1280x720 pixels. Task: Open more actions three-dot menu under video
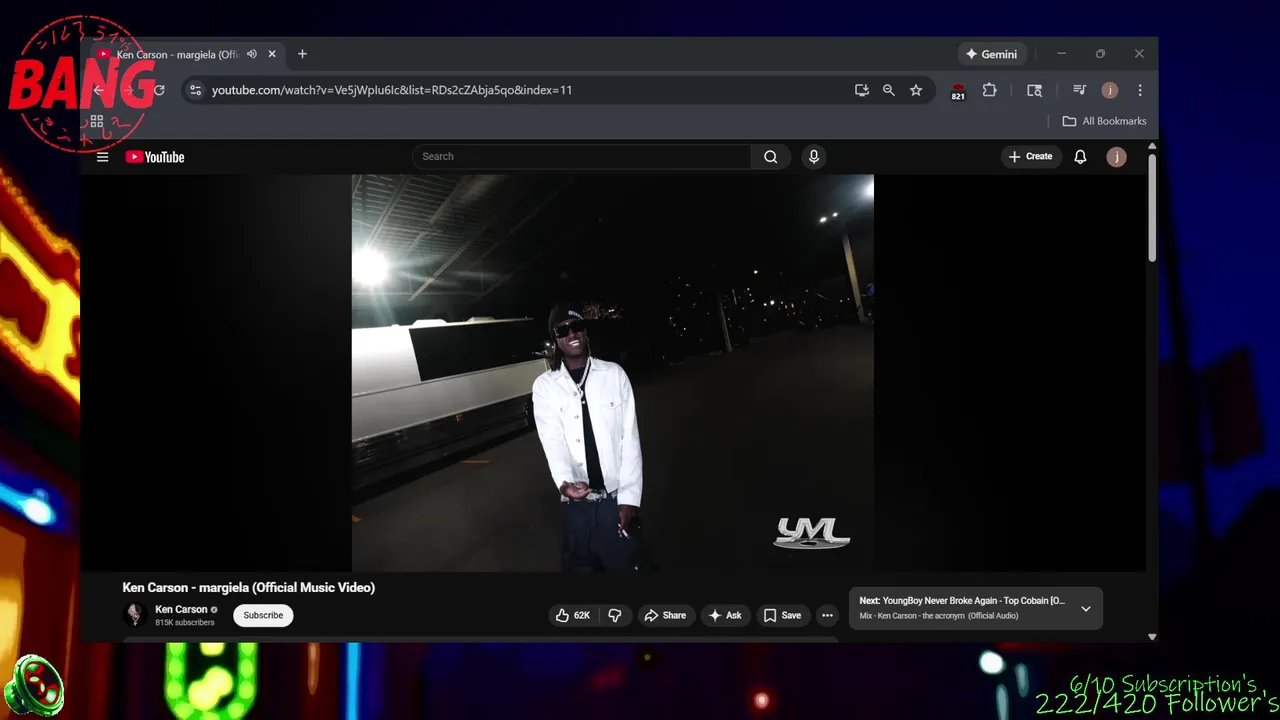click(827, 615)
